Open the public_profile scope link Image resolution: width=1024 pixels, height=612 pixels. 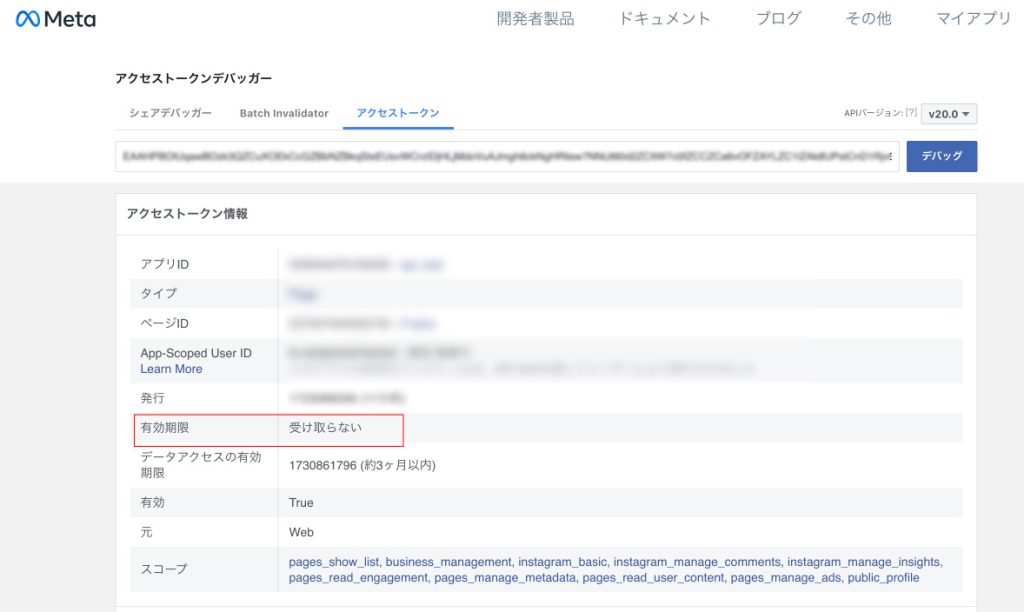click(x=883, y=578)
